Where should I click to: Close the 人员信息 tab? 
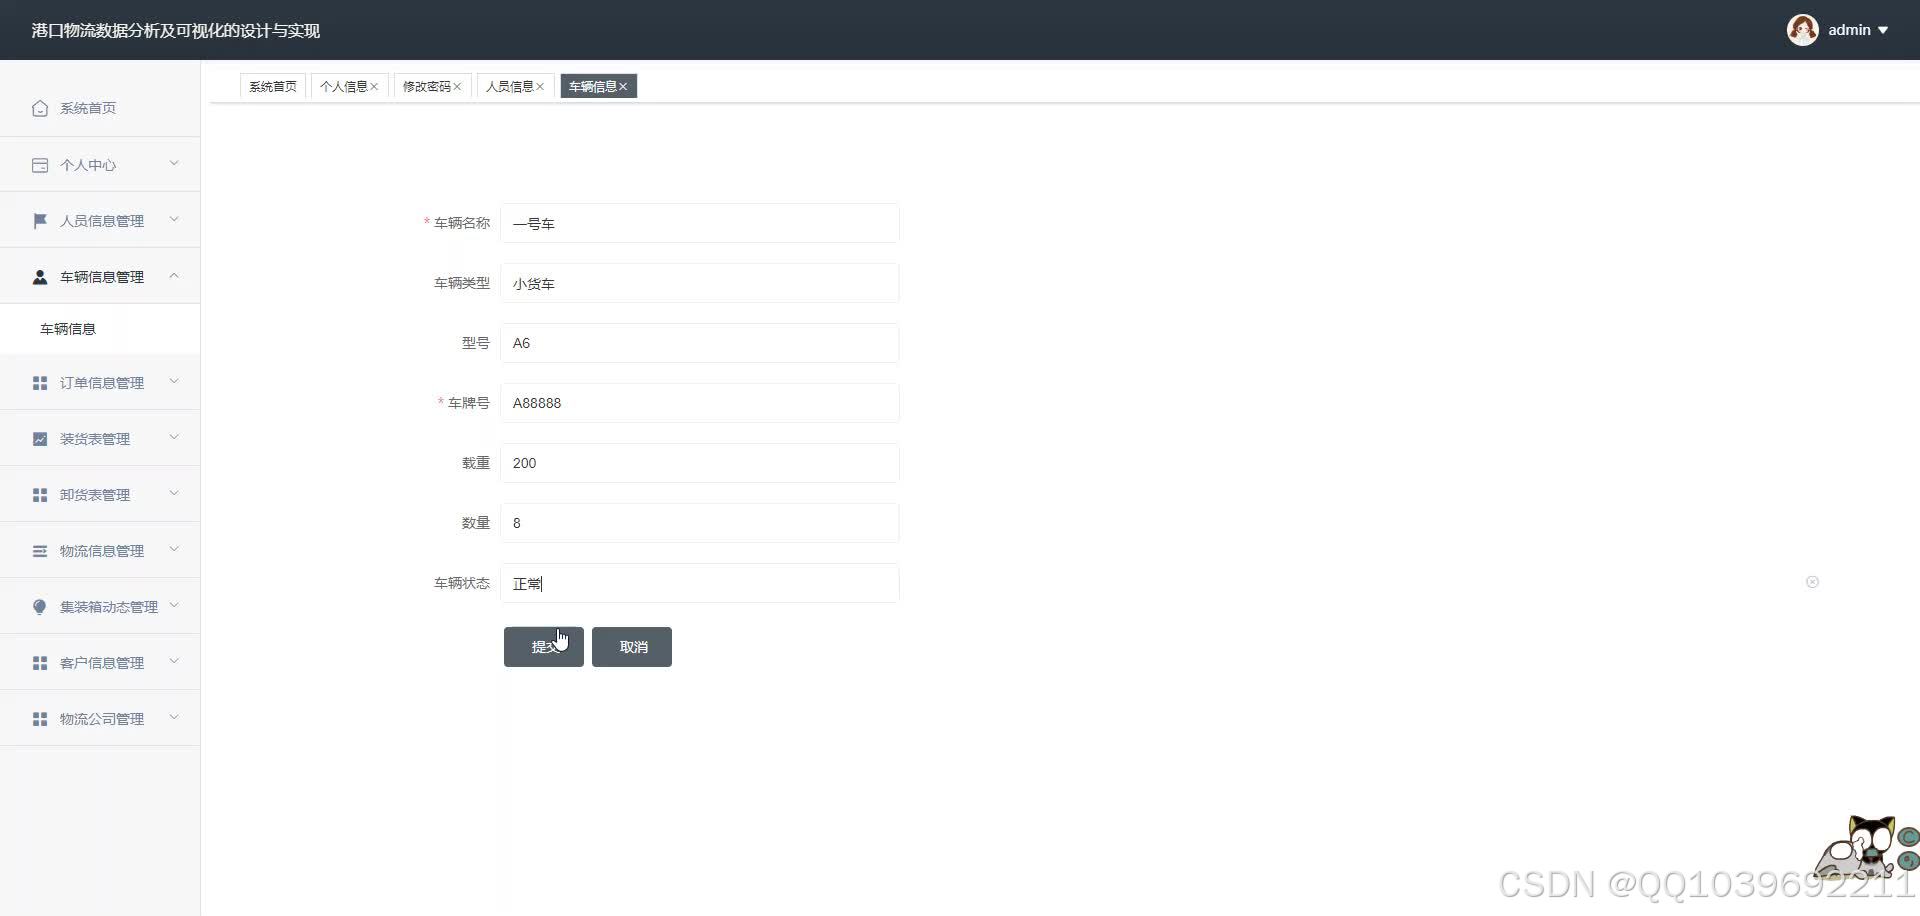click(540, 87)
